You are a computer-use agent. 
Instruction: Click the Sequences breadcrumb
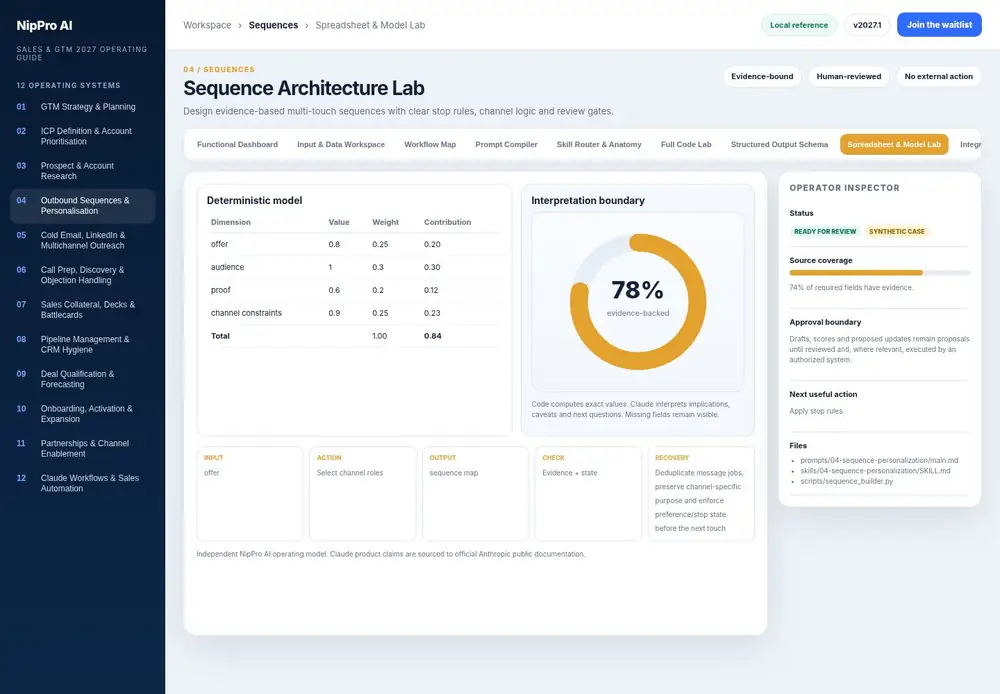click(273, 25)
